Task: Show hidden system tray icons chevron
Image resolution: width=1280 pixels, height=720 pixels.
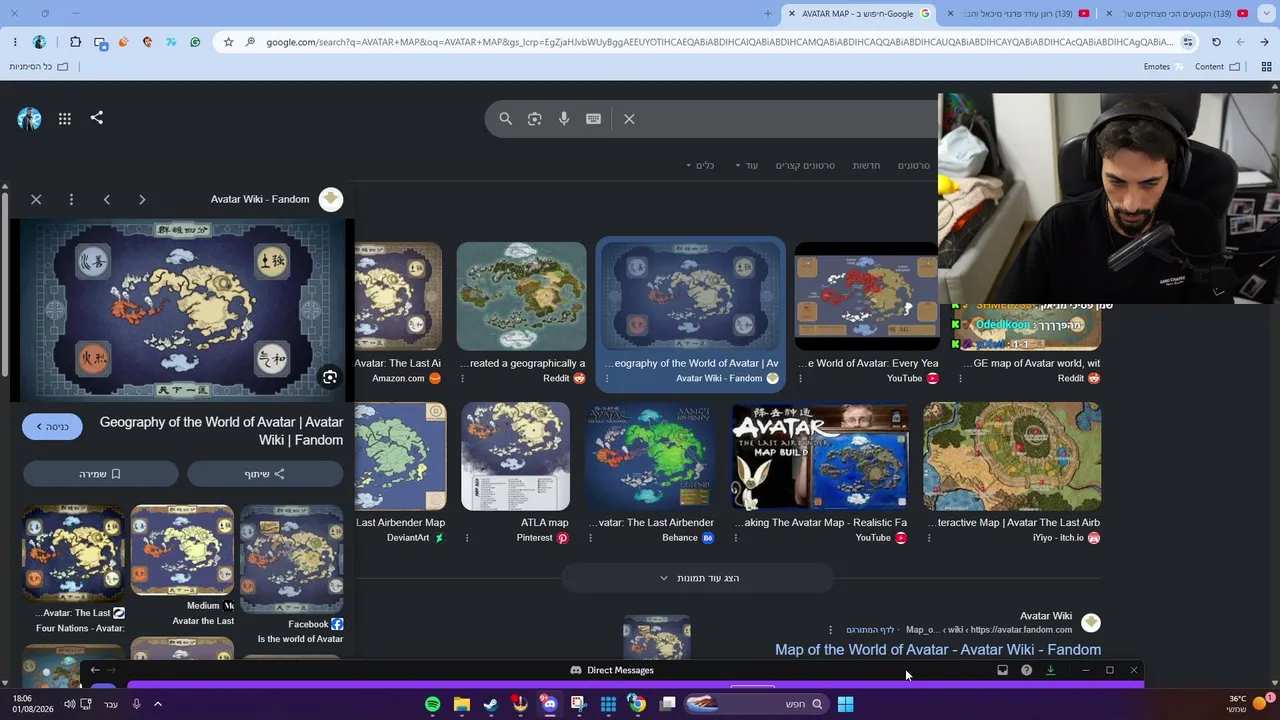Action: [x=157, y=704]
